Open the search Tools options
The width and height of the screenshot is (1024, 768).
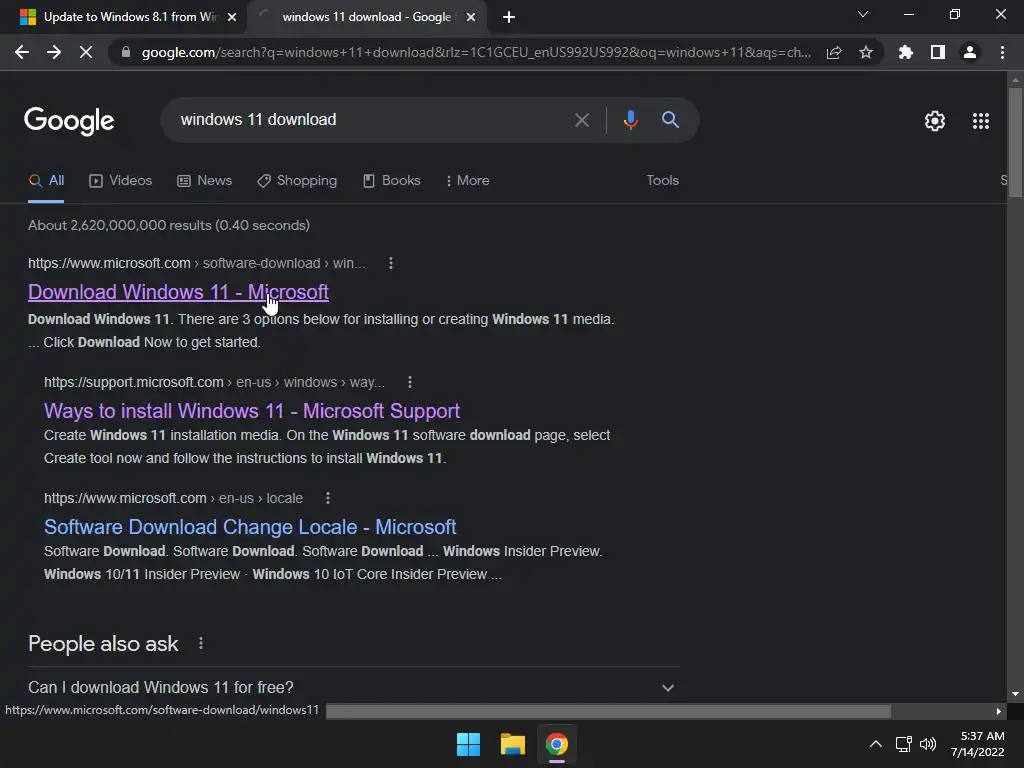(x=663, y=181)
